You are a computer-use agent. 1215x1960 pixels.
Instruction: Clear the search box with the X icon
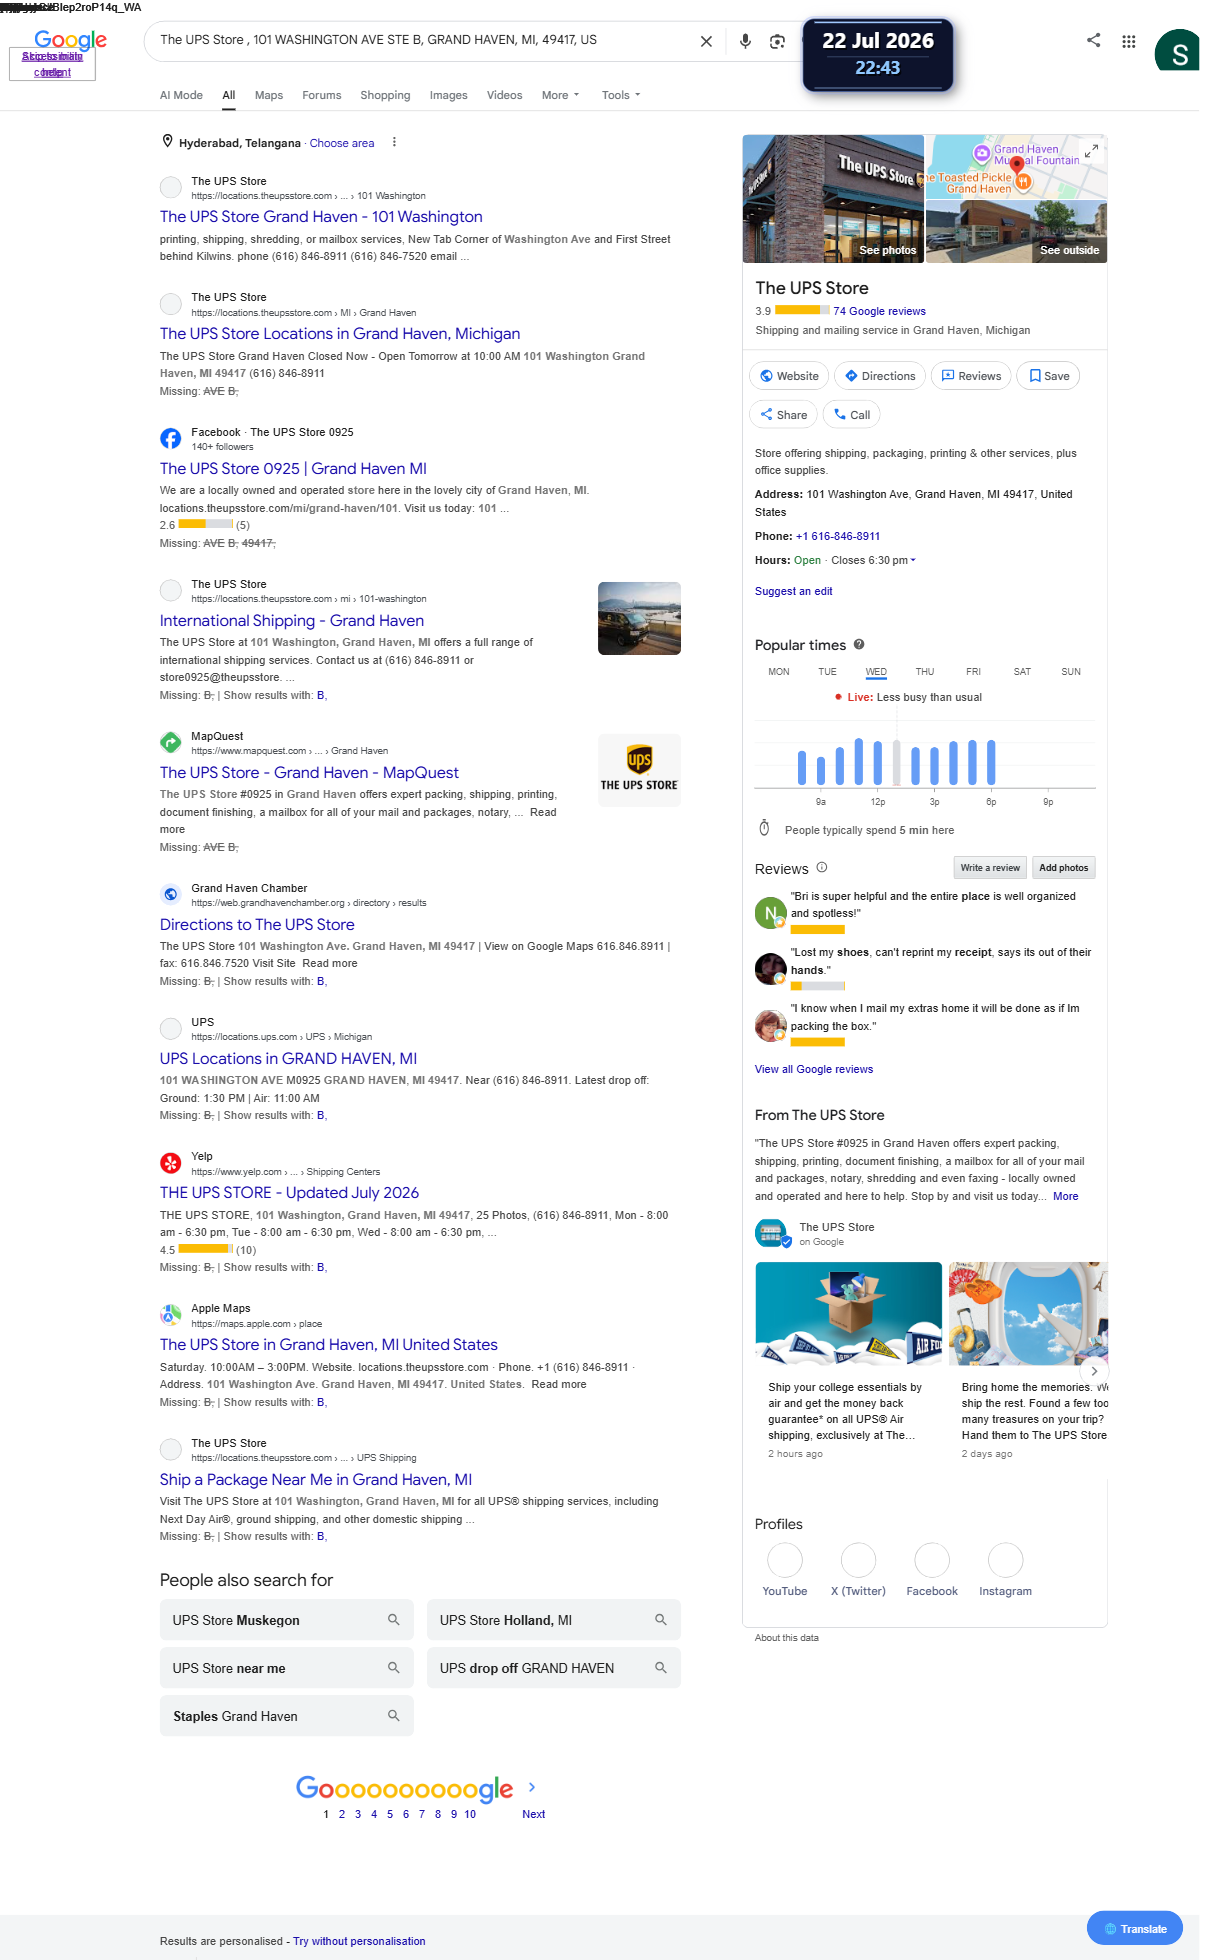(706, 41)
